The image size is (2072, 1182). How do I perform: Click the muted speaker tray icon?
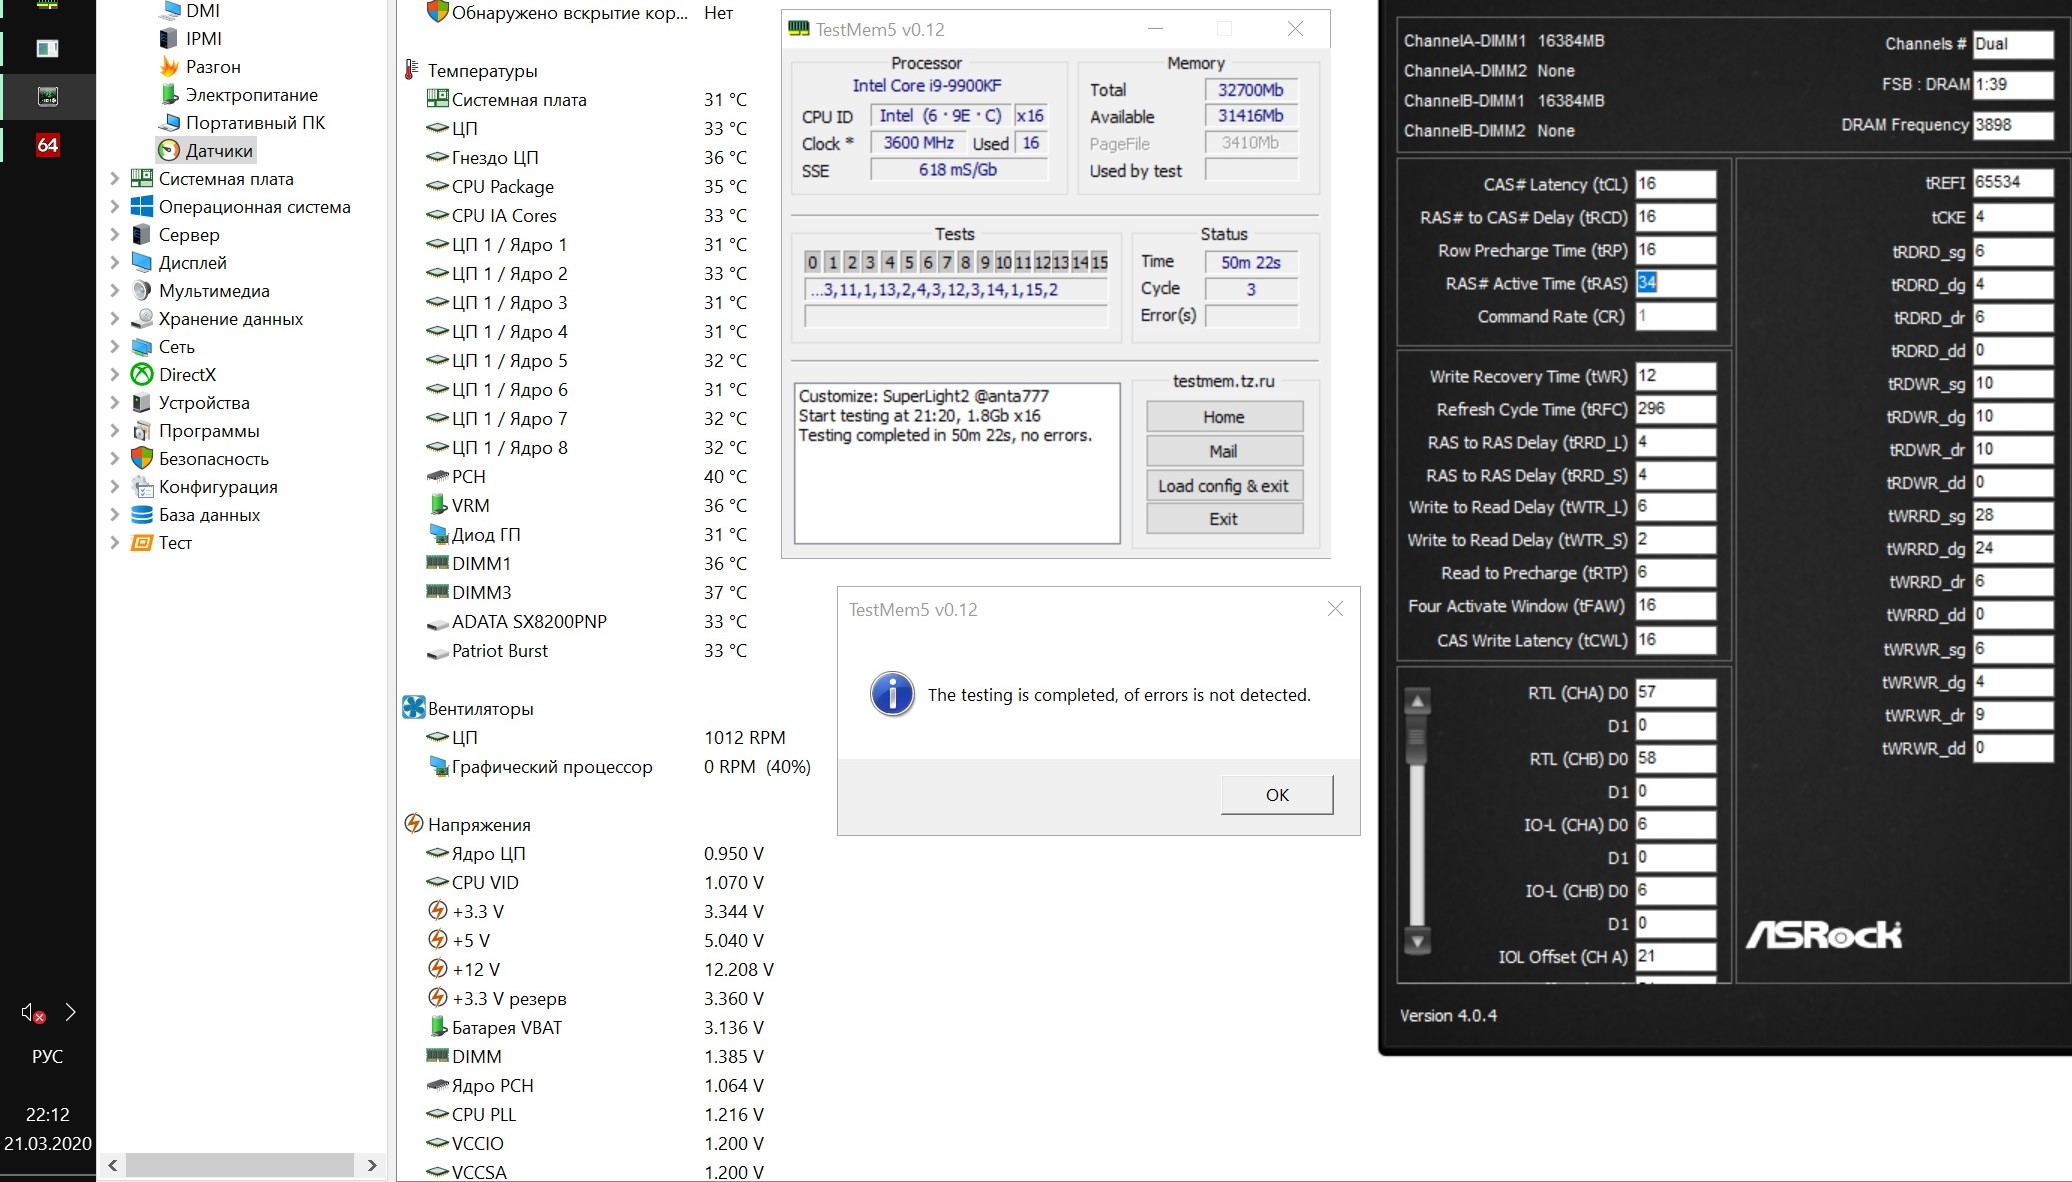click(33, 1013)
